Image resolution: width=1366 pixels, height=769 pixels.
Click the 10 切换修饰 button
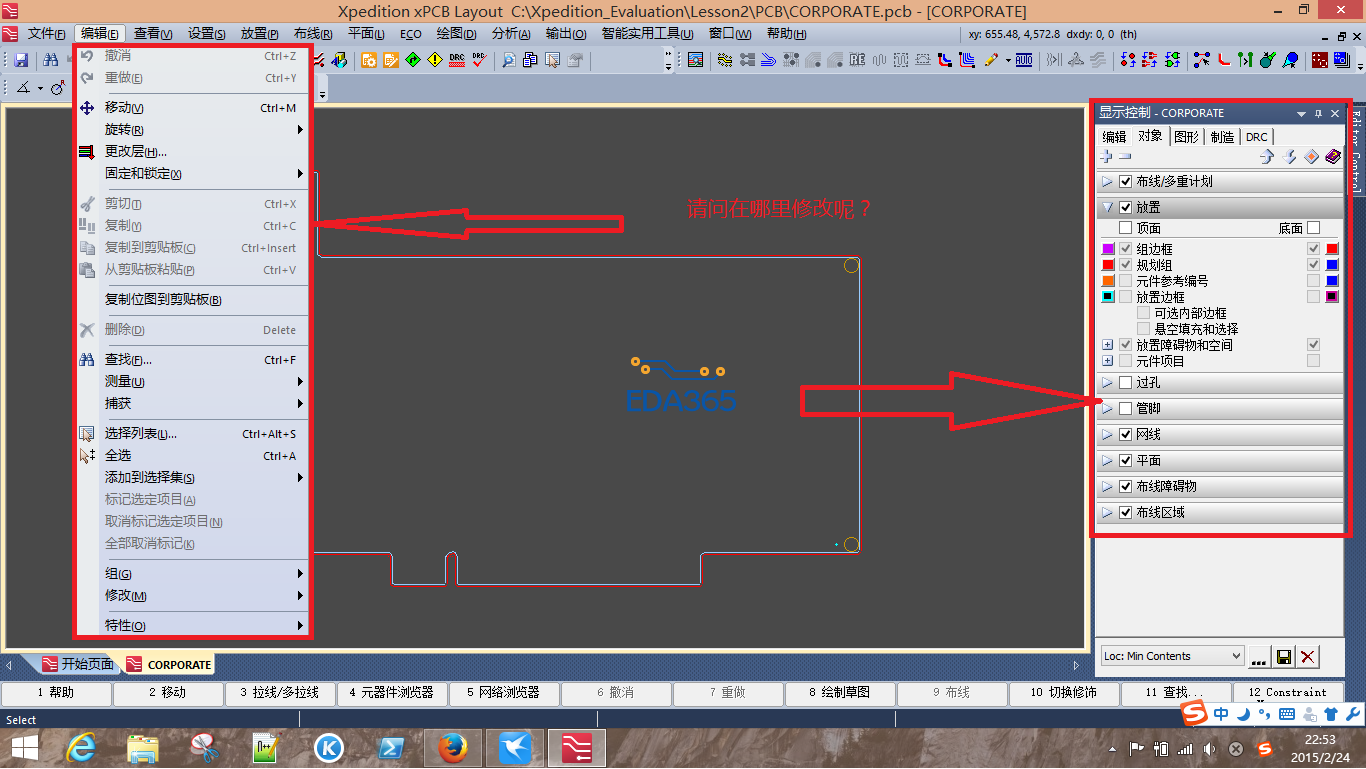click(1065, 692)
